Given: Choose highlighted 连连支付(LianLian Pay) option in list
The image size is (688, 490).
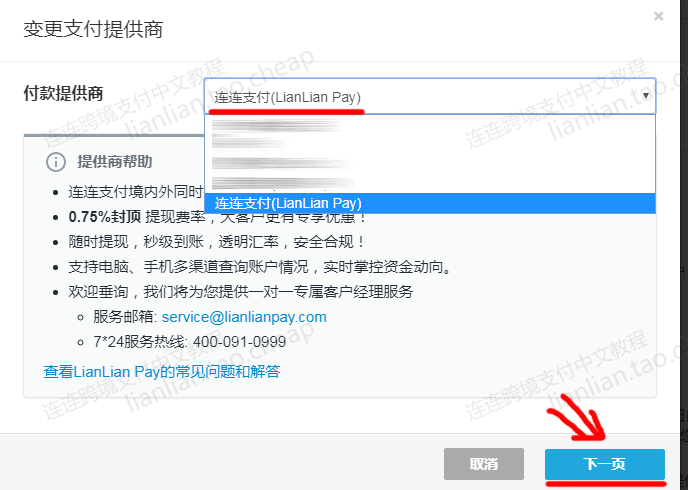Looking at the screenshot, I should (x=430, y=204).
